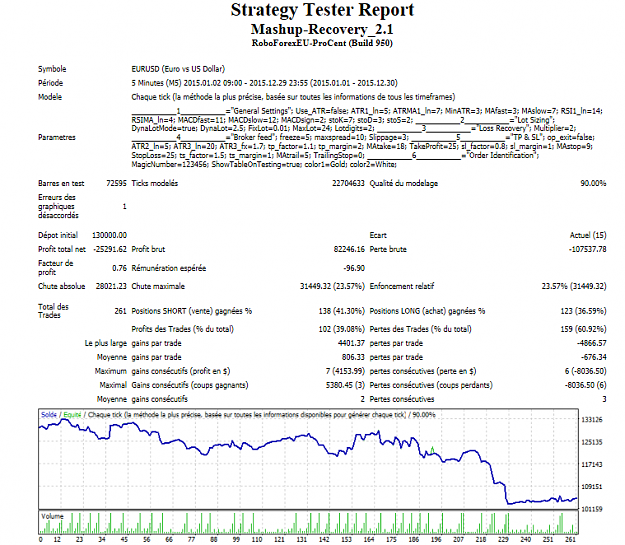
Task: Select loss trades '159 (60.92%)'
Action: (x=584, y=329)
